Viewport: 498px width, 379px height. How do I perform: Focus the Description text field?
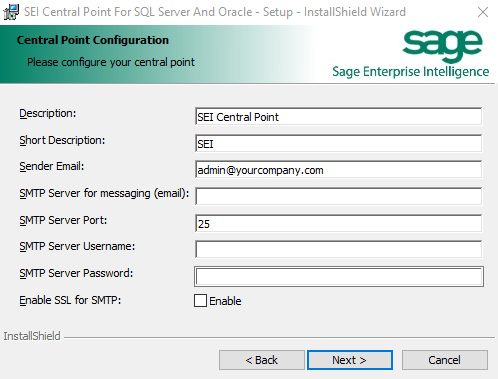point(338,117)
